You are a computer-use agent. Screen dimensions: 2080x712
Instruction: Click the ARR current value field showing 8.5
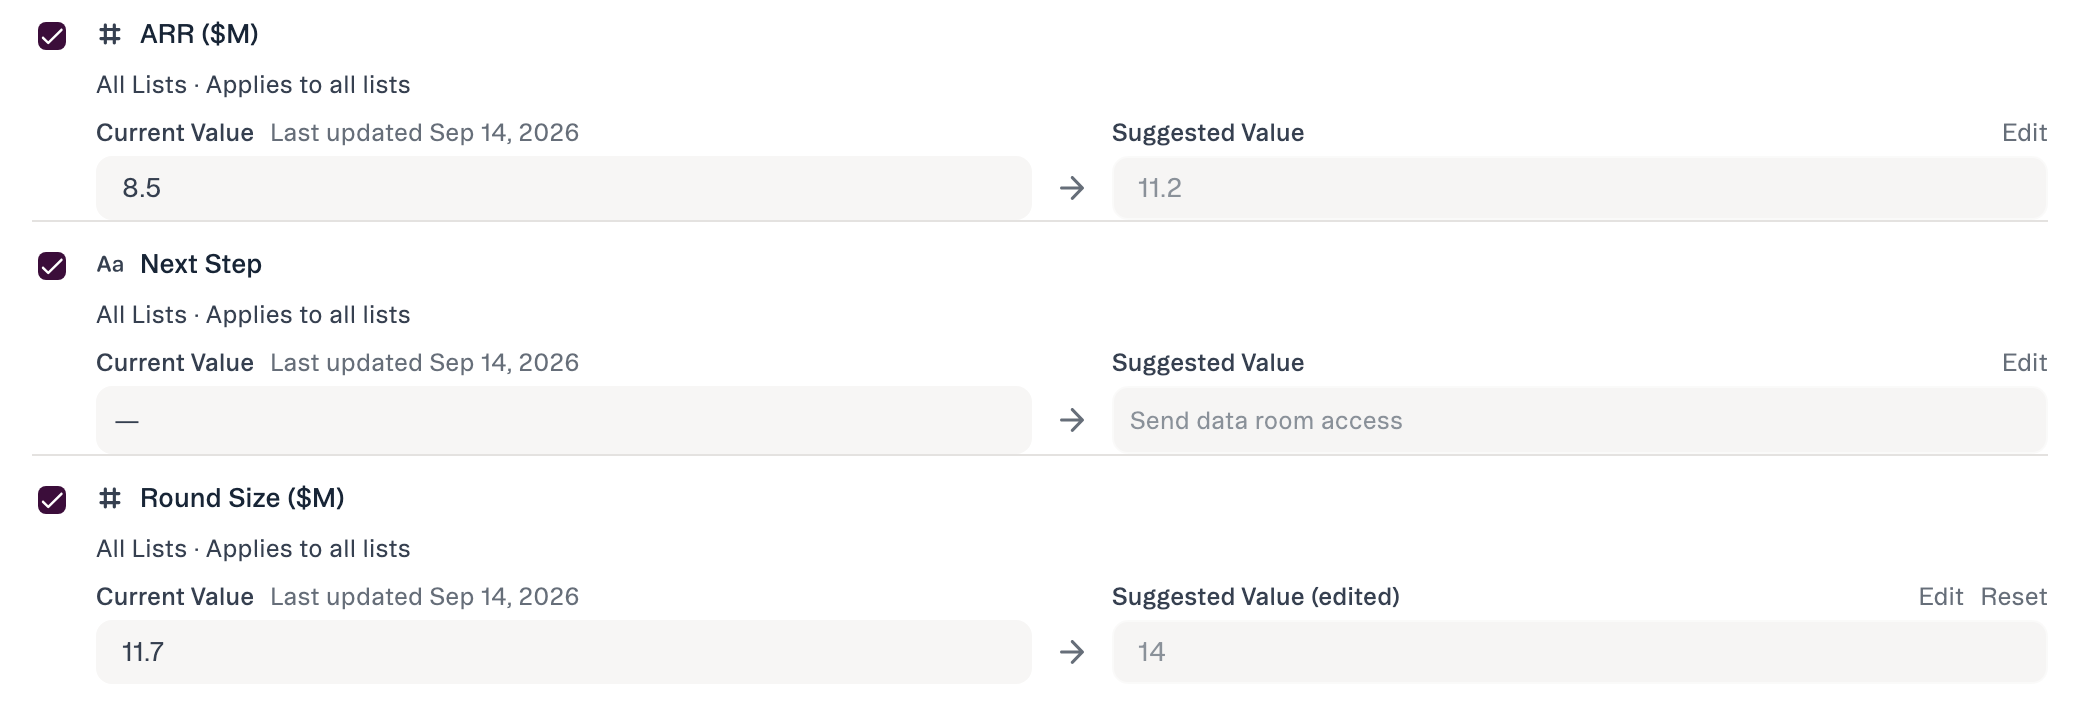563,188
